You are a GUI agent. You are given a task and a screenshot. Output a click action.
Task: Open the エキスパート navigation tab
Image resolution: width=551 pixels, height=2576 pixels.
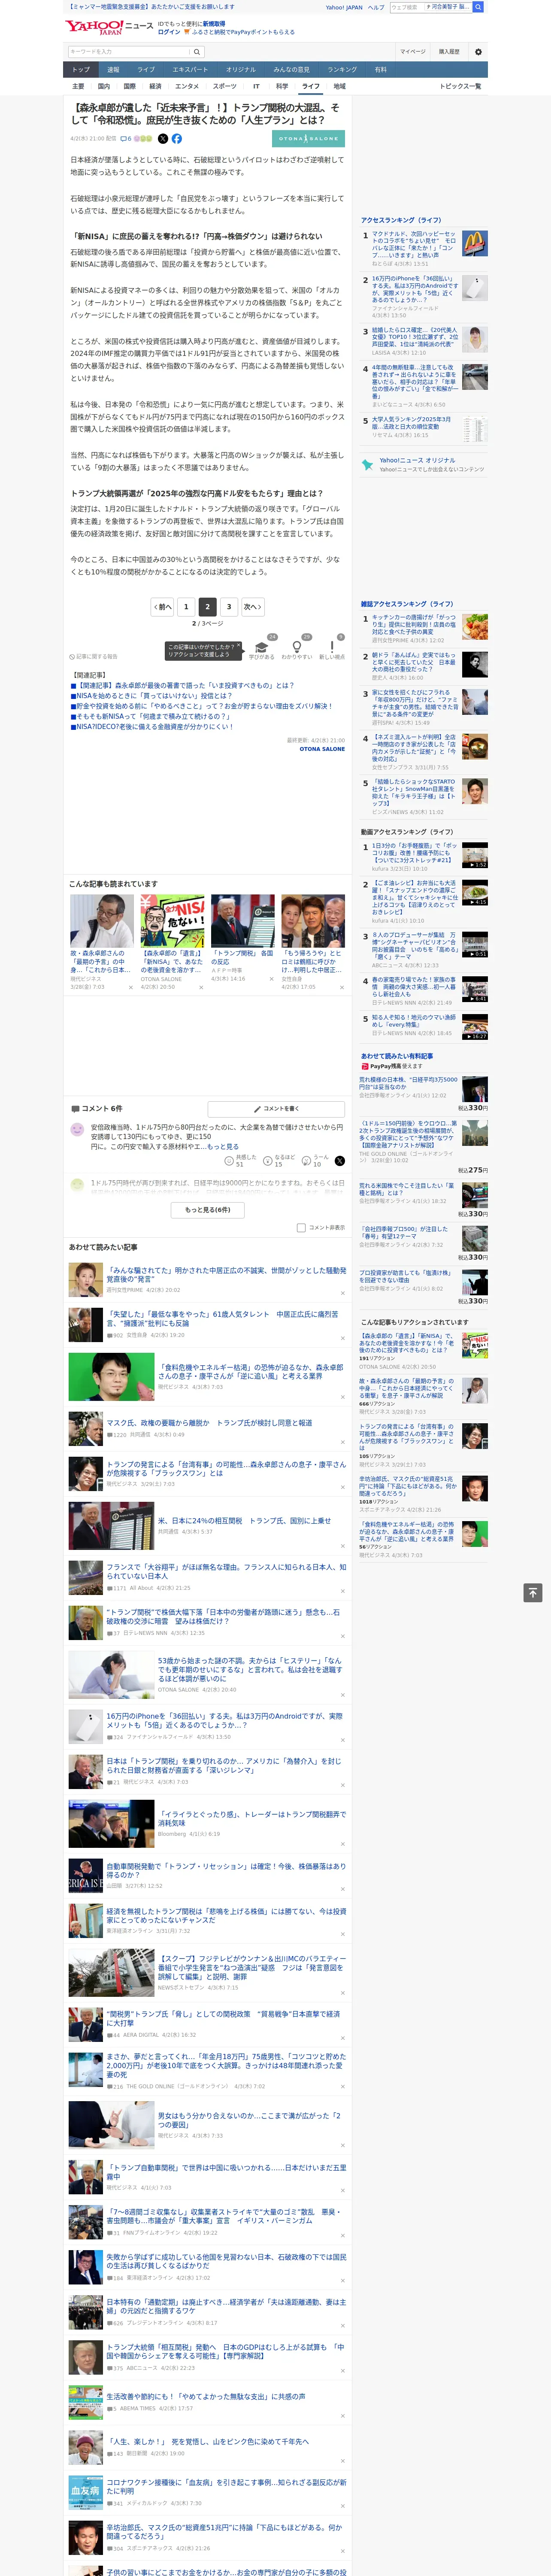190,70
